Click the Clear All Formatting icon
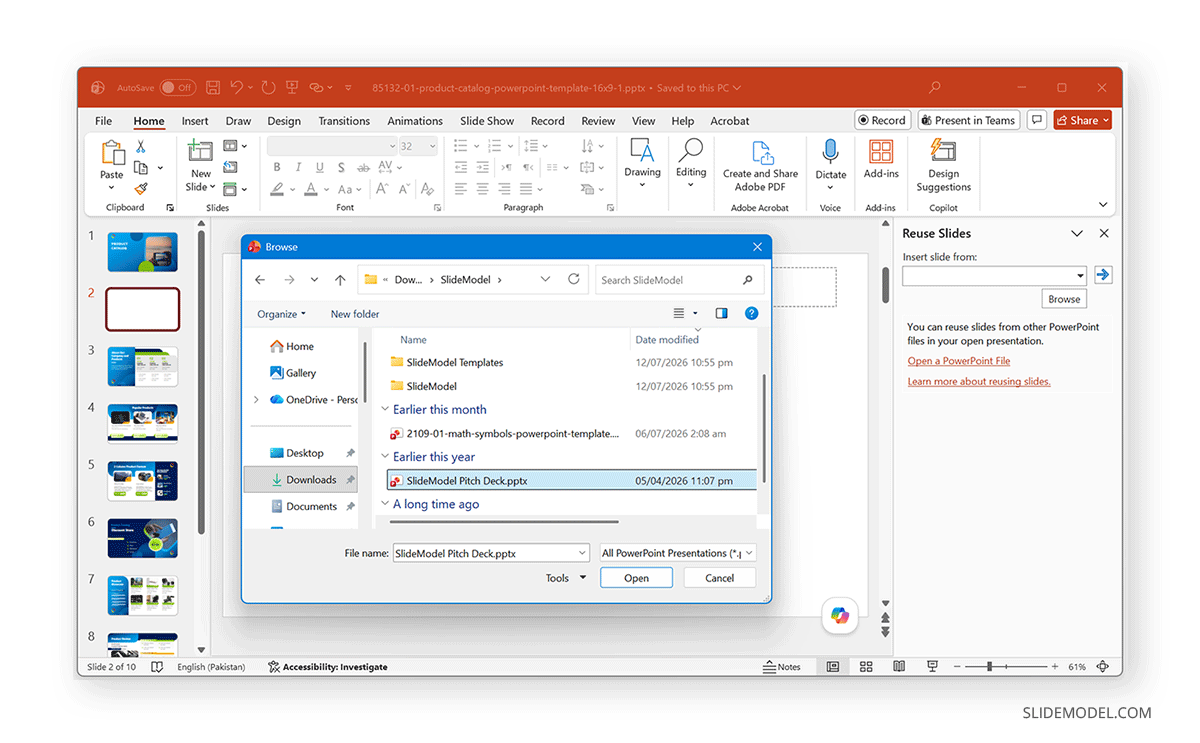This screenshot has height=743, width=1200. [428, 189]
